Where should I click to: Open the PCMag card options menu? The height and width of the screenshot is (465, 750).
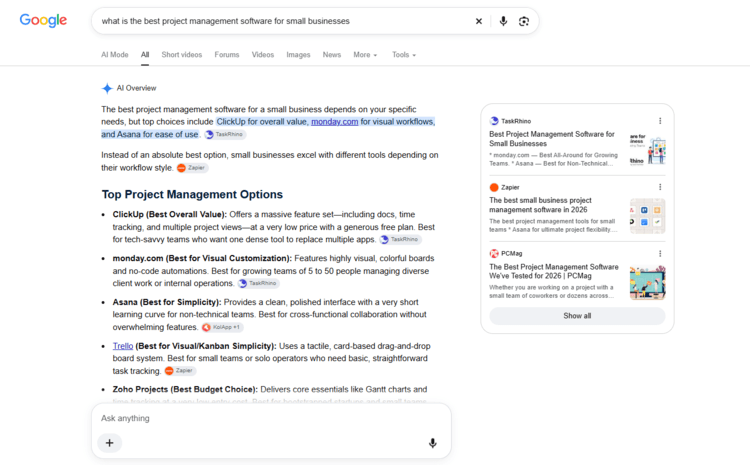(660, 254)
